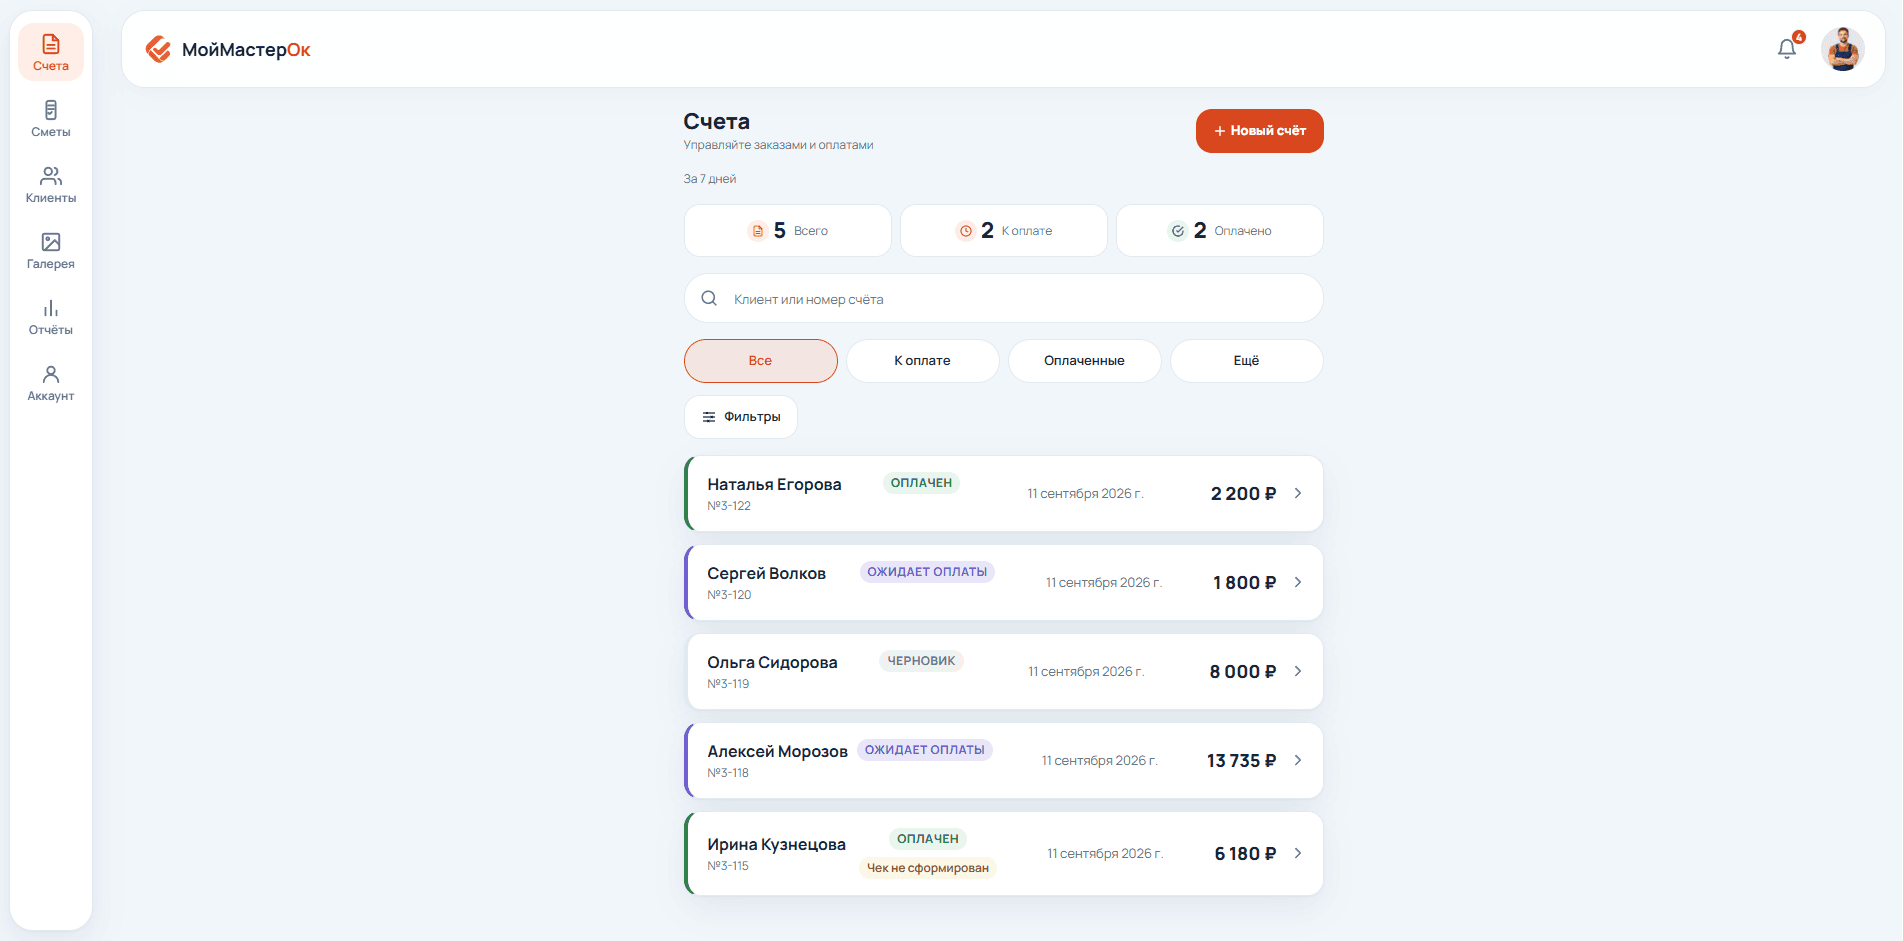The height and width of the screenshot is (941, 1903).
Task: Open the Ещё tab options
Action: click(x=1247, y=361)
